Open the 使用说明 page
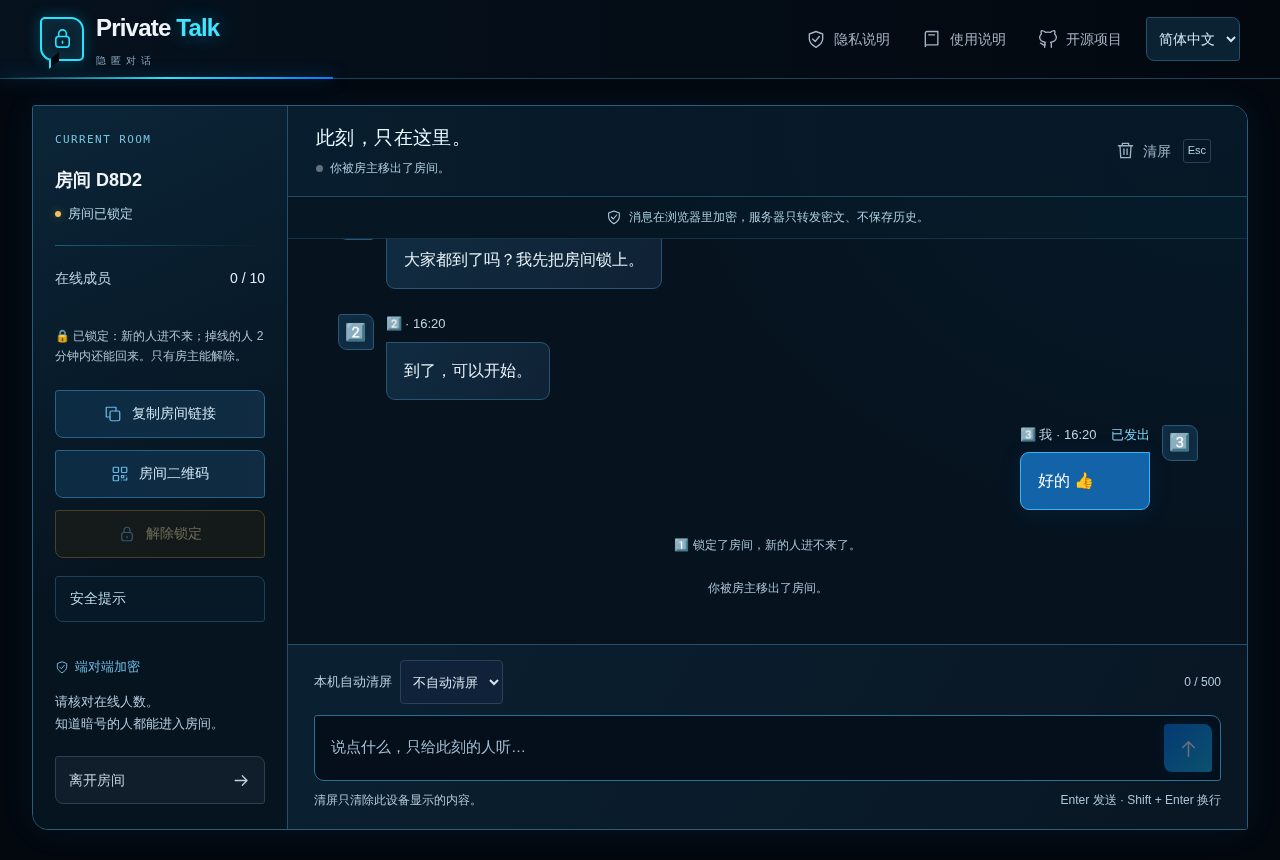The image size is (1280, 860). click(964, 39)
